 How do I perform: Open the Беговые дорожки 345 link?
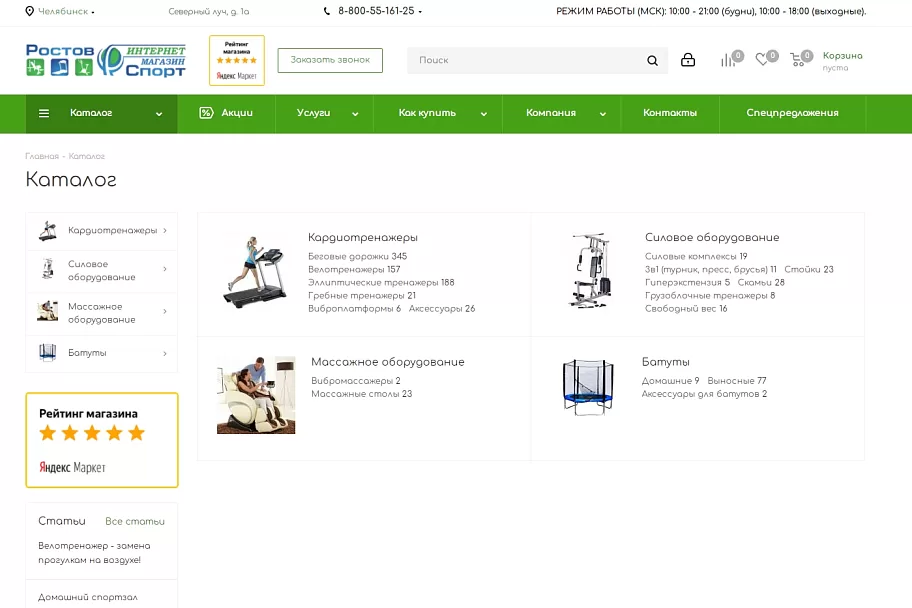click(357, 256)
